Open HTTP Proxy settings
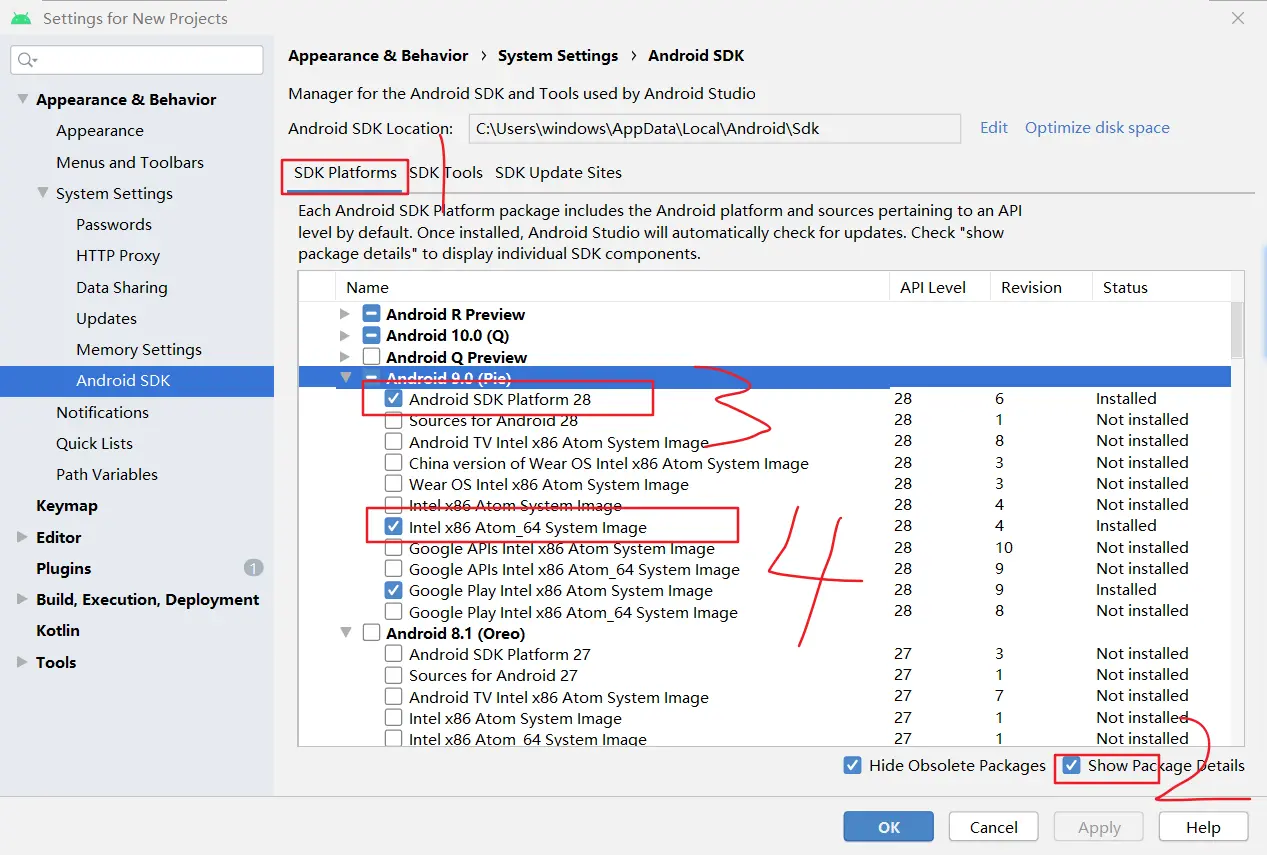Screen dimensions: 1267x855 point(118,256)
